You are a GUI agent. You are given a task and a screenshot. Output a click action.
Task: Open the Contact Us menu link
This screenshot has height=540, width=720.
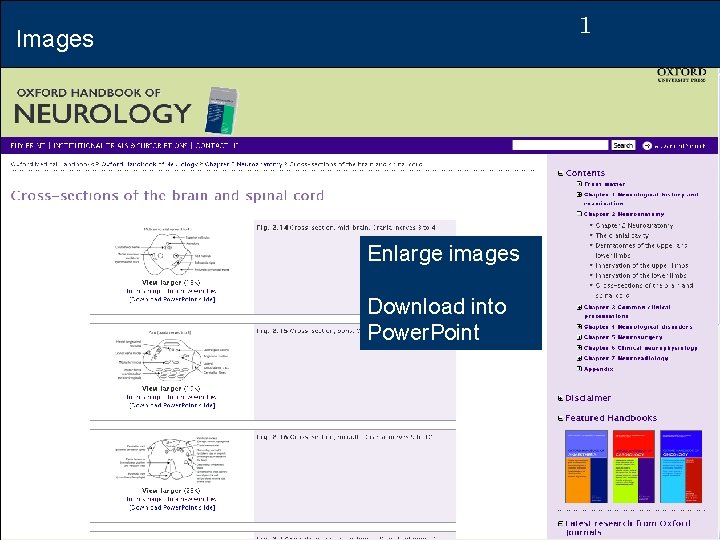[217, 146]
